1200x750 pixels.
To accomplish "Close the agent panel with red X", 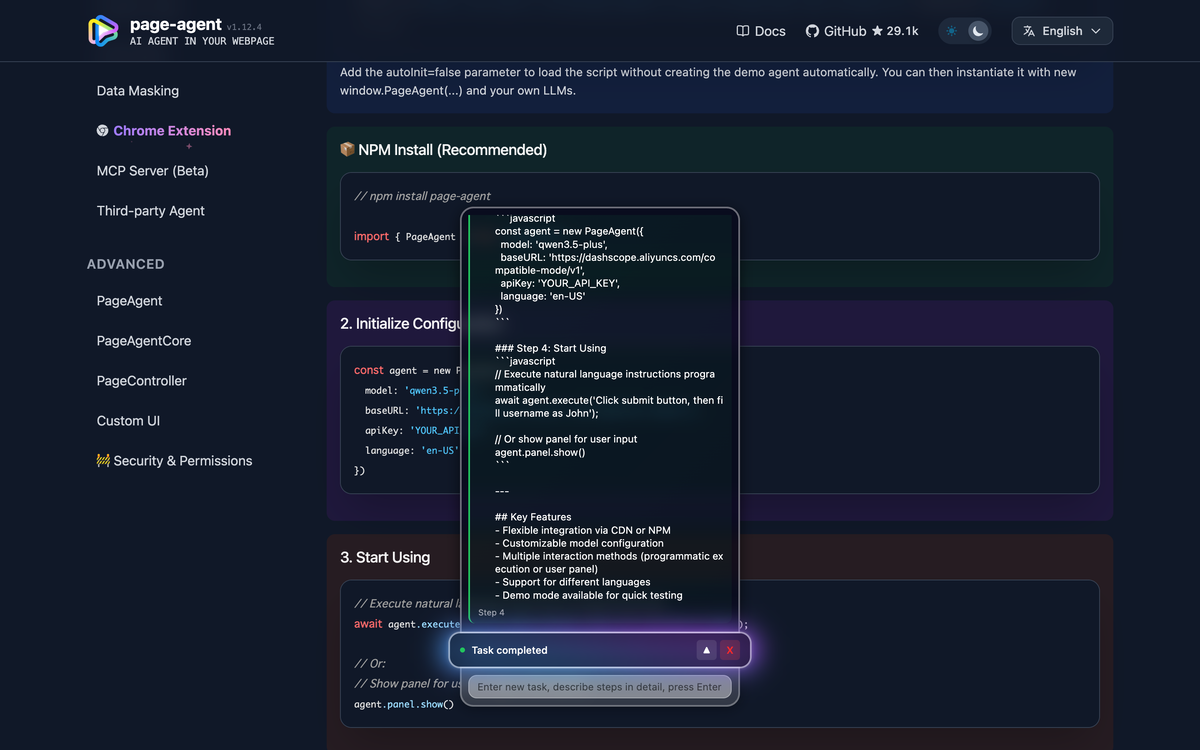I will (730, 650).
